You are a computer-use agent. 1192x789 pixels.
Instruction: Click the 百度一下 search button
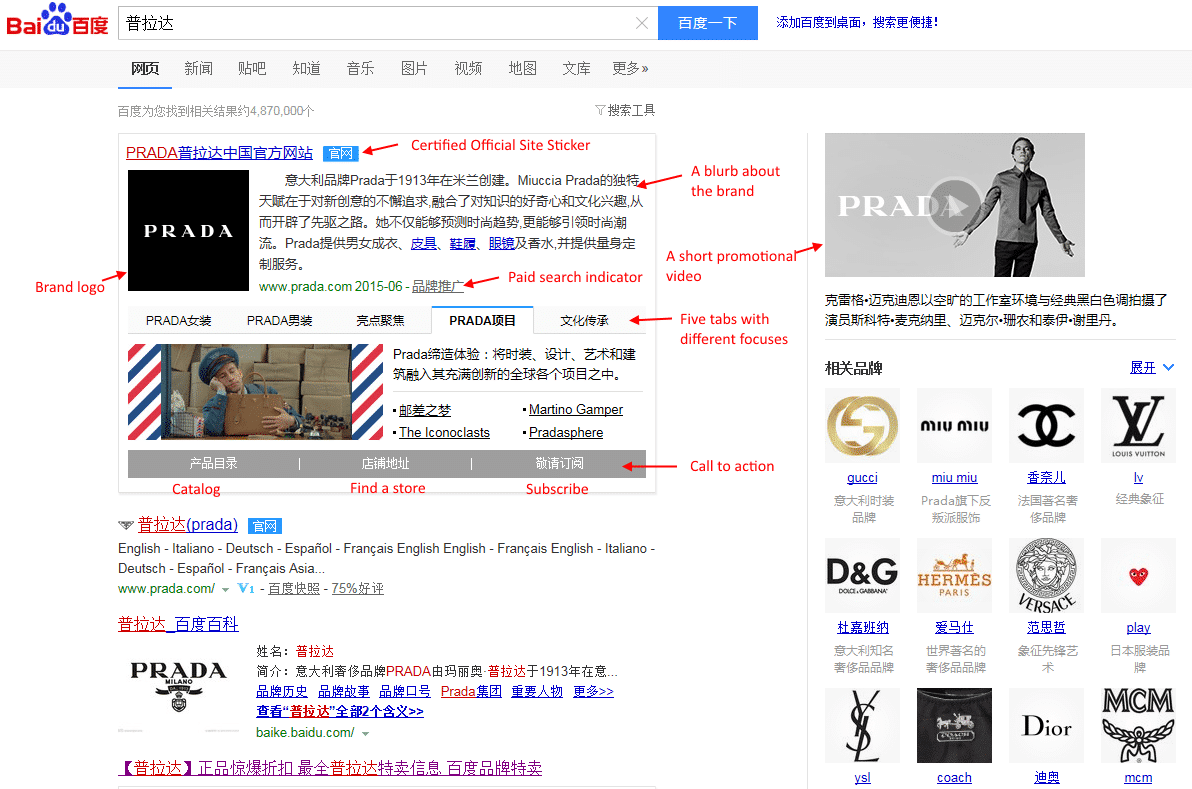point(708,23)
